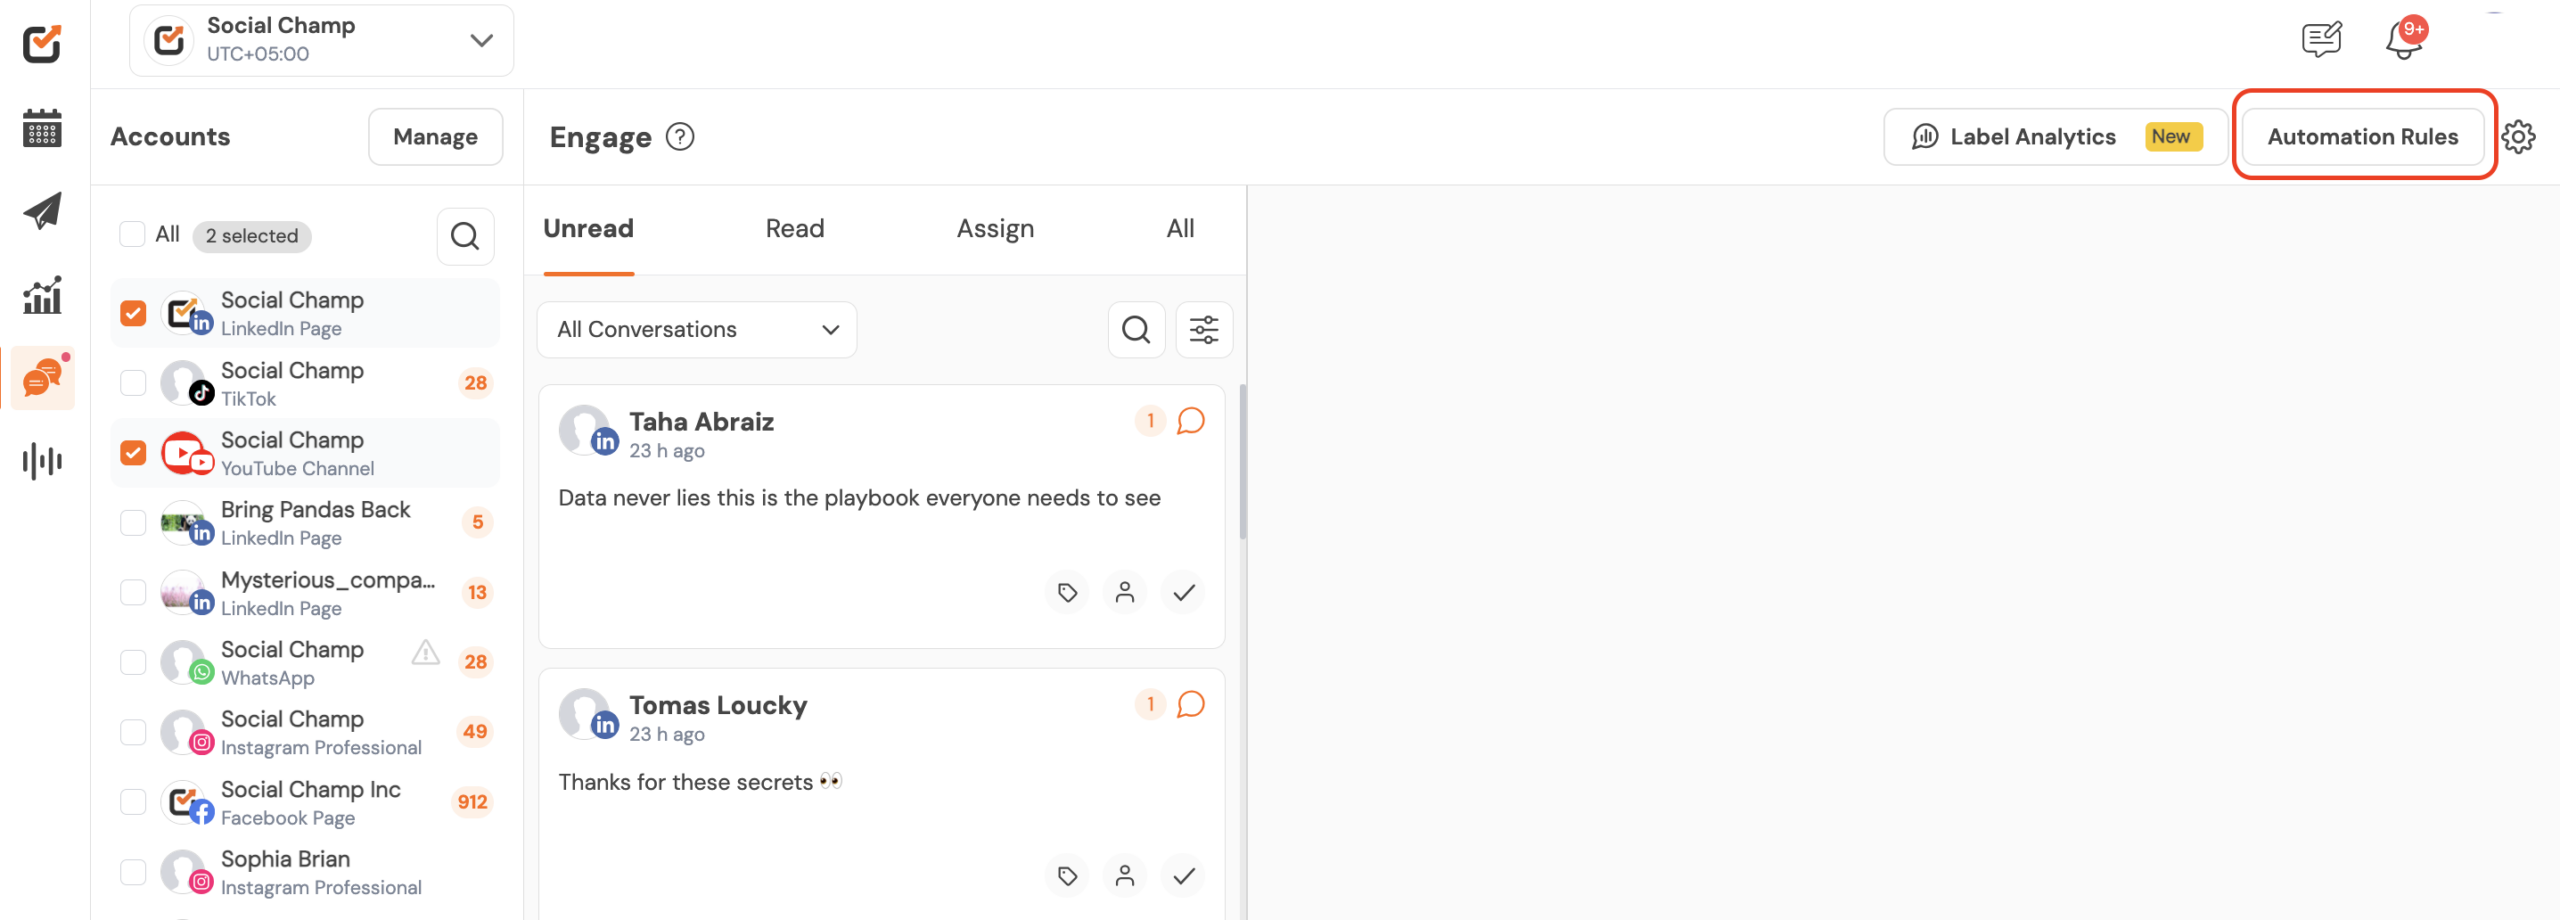2560x920 pixels.
Task: Open the calendar icon in left sidebar
Action: coord(42,128)
